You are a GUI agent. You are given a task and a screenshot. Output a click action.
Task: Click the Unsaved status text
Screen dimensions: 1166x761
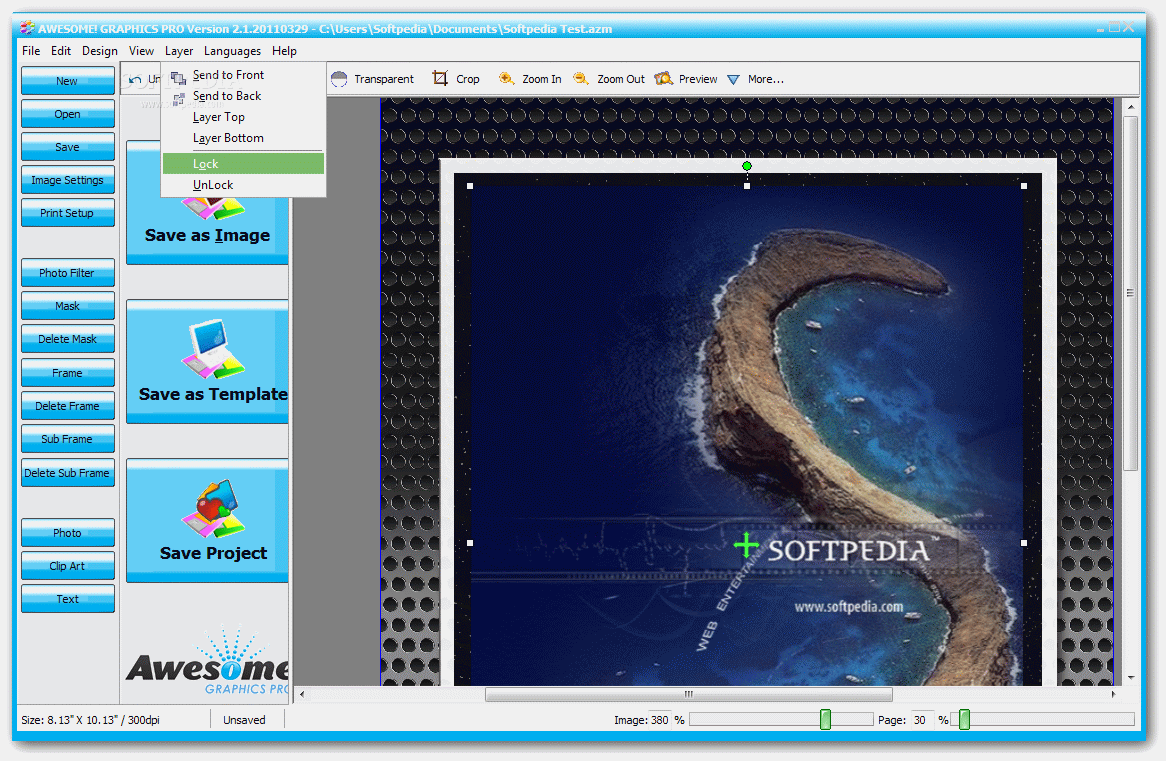244,720
